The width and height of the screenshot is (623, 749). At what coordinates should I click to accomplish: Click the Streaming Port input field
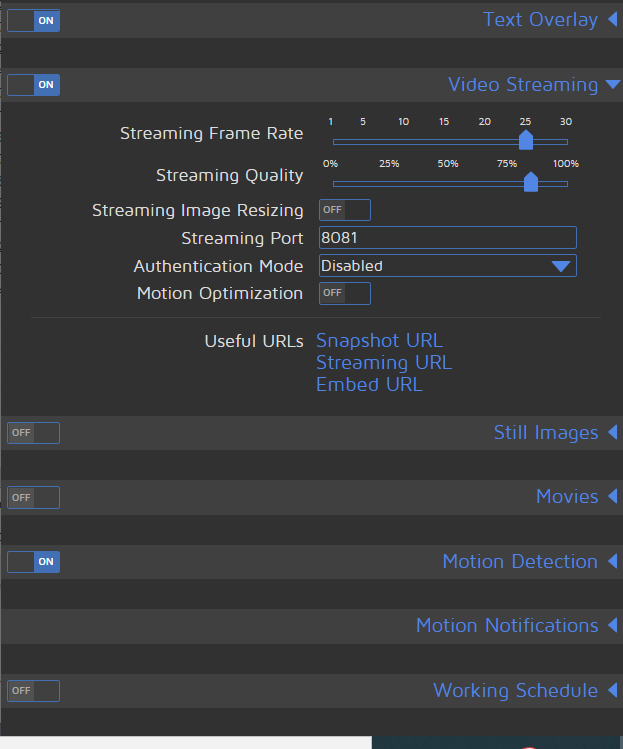[x=447, y=238]
